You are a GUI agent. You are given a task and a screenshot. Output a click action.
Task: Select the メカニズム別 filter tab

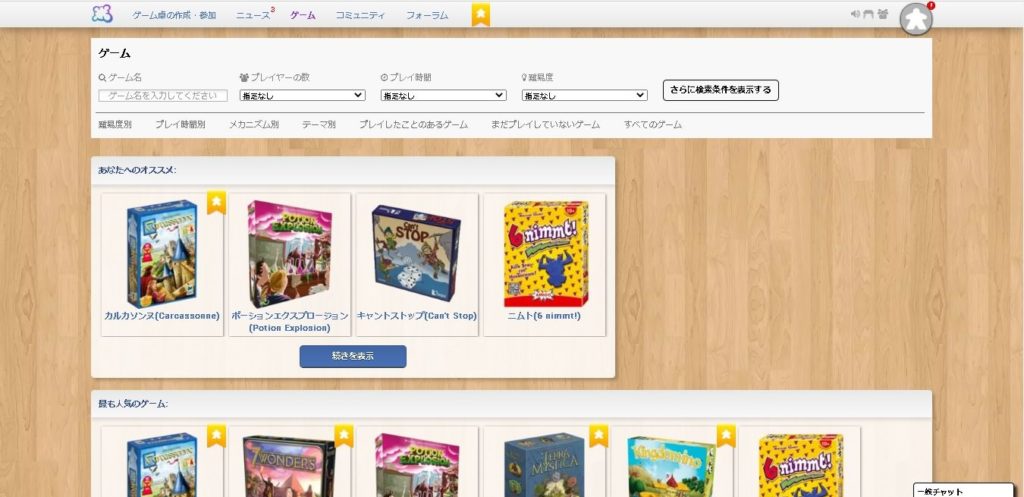pyautogui.click(x=253, y=125)
